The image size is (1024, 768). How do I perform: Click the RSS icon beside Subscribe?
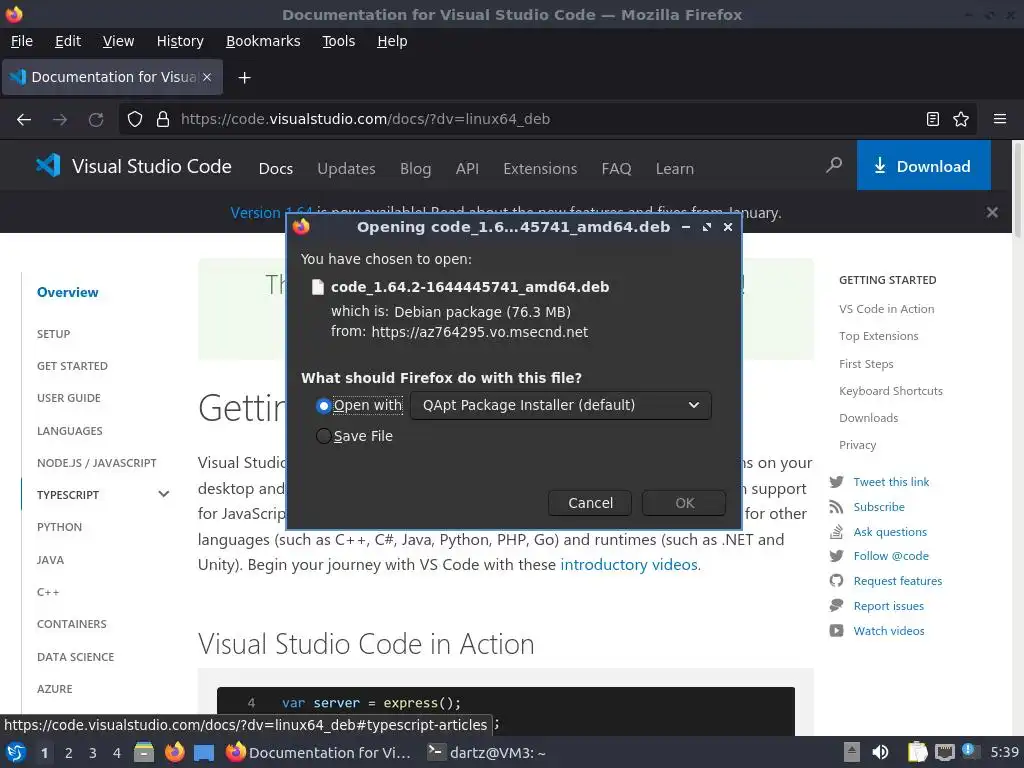[x=837, y=507]
